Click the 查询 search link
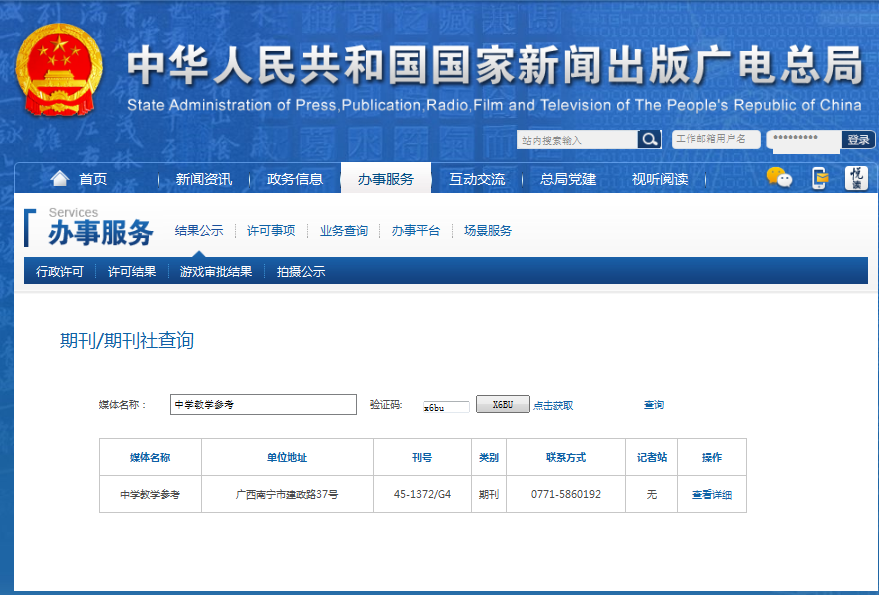The width and height of the screenshot is (879, 595). tap(654, 404)
